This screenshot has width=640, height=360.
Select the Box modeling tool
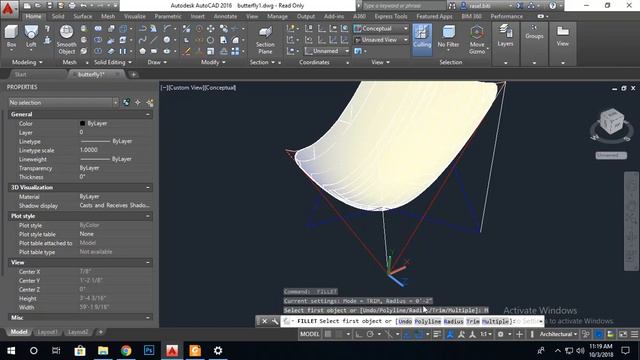point(11,37)
